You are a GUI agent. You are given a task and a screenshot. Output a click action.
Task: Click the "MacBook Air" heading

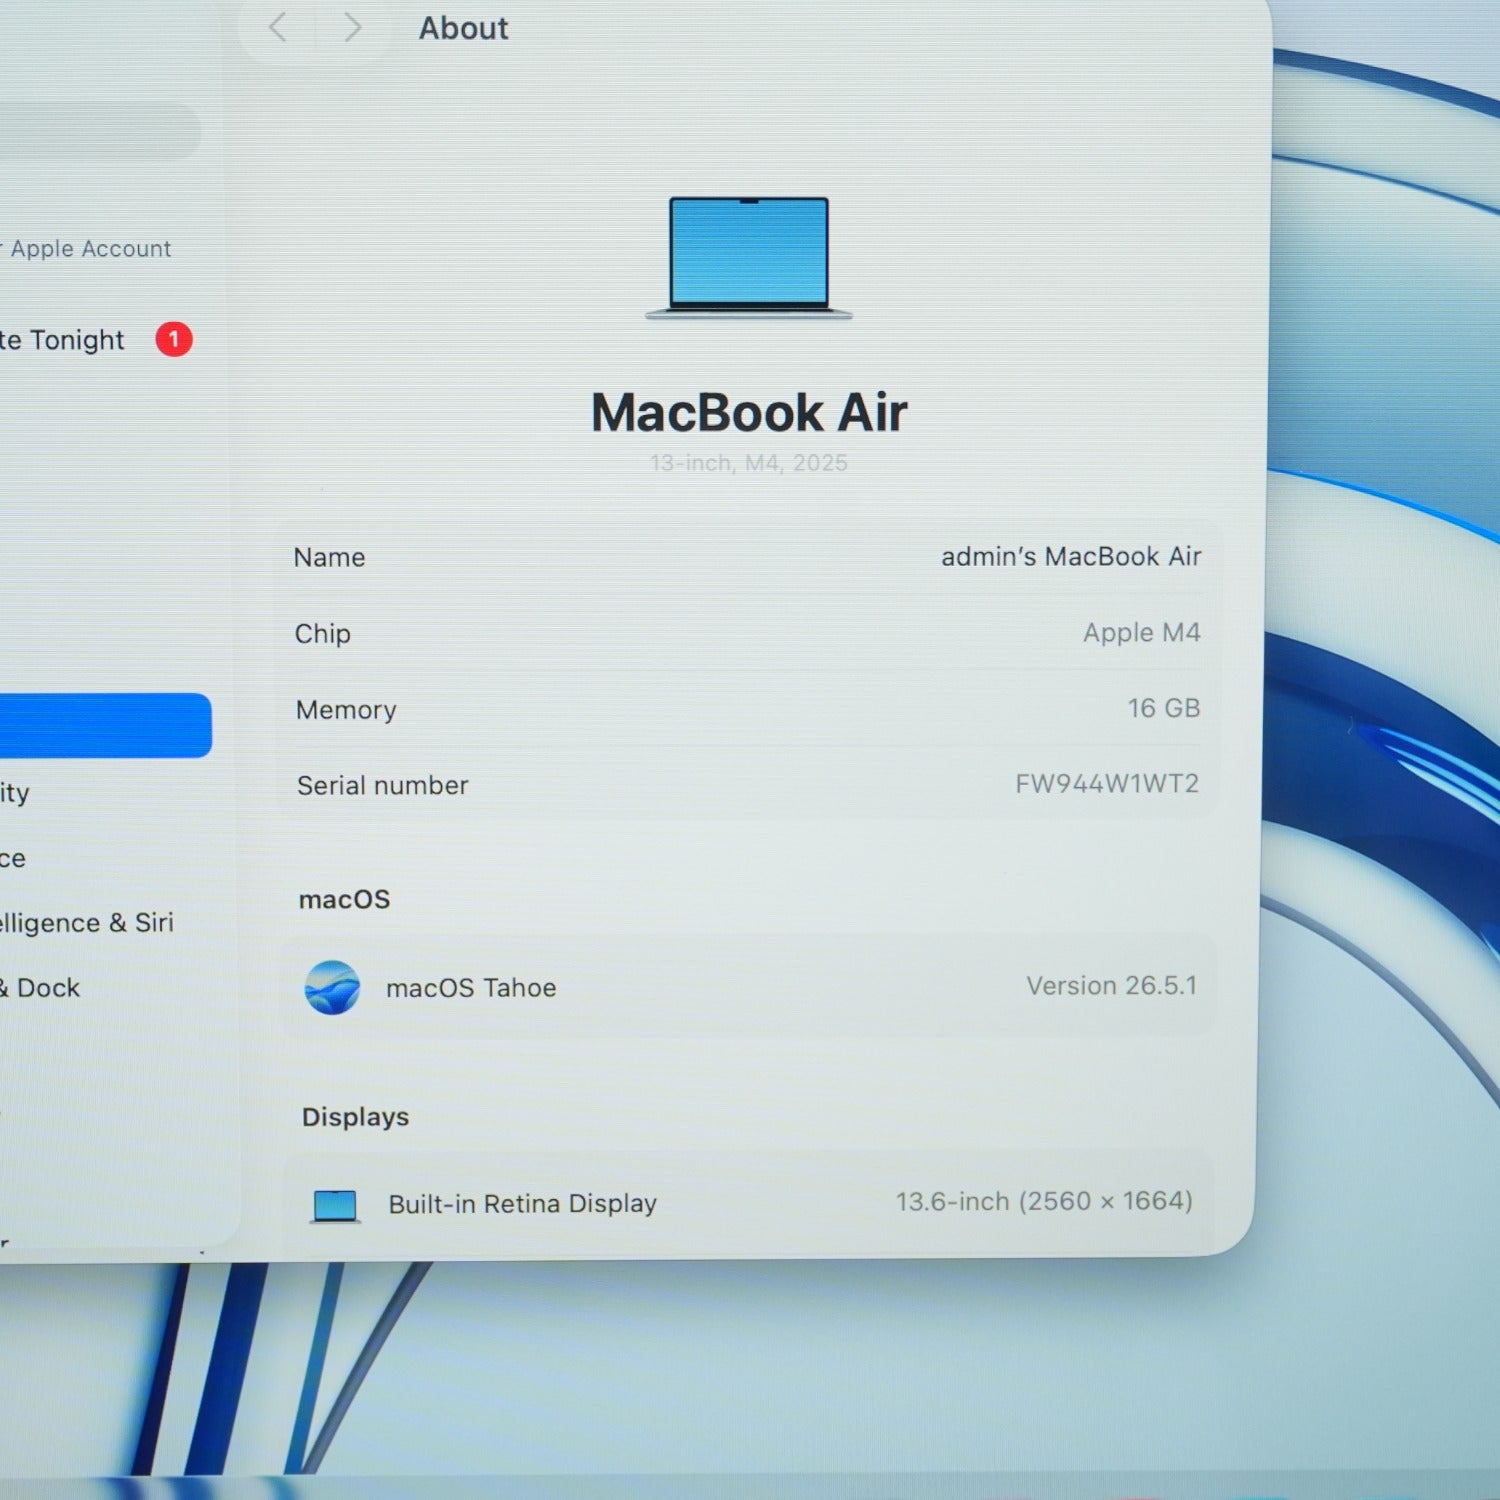pos(749,412)
